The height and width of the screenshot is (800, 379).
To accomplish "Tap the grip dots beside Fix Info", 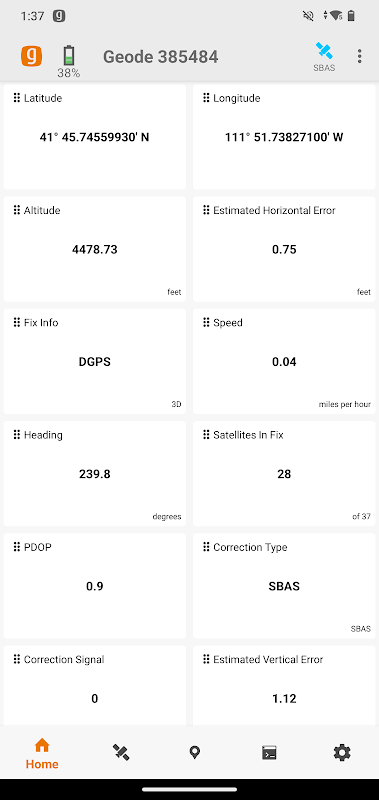I will pyautogui.click(x=17, y=322).
